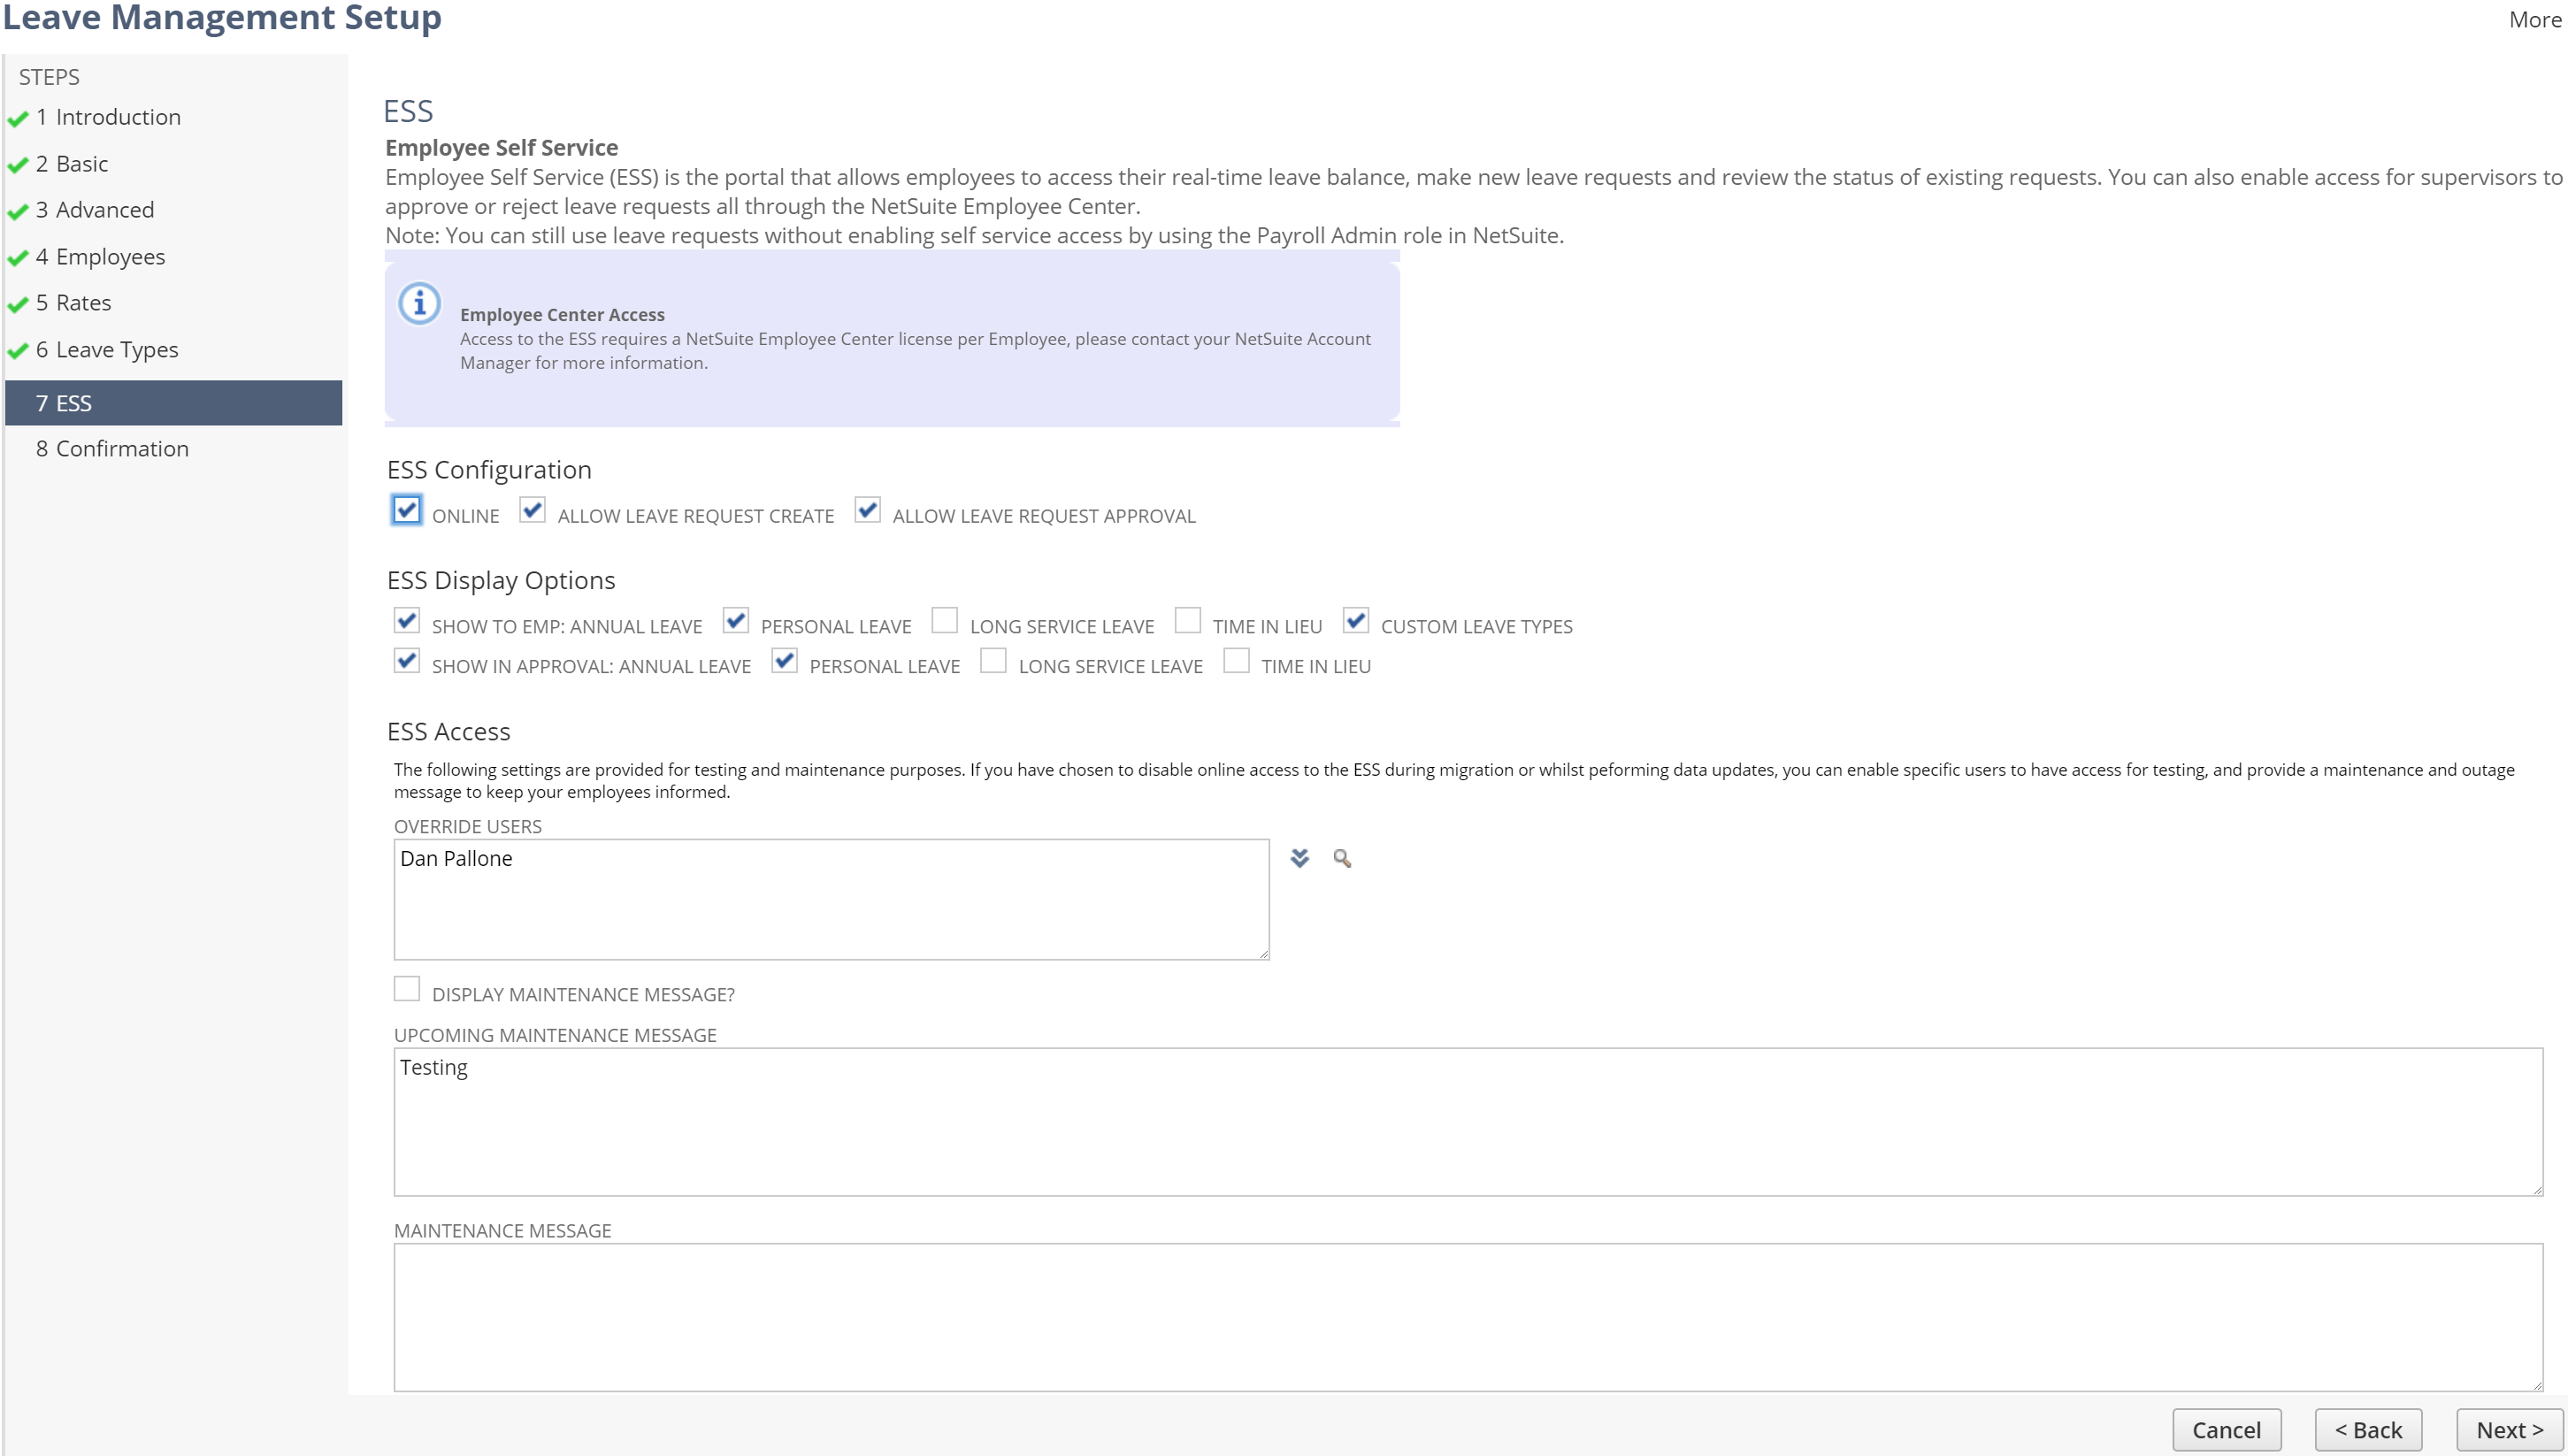Image resolution: width=2568 pixels, height=1456 pixels.
Task: Open the employee search magnifier beside Override Users
Action: pos(1343,858)
